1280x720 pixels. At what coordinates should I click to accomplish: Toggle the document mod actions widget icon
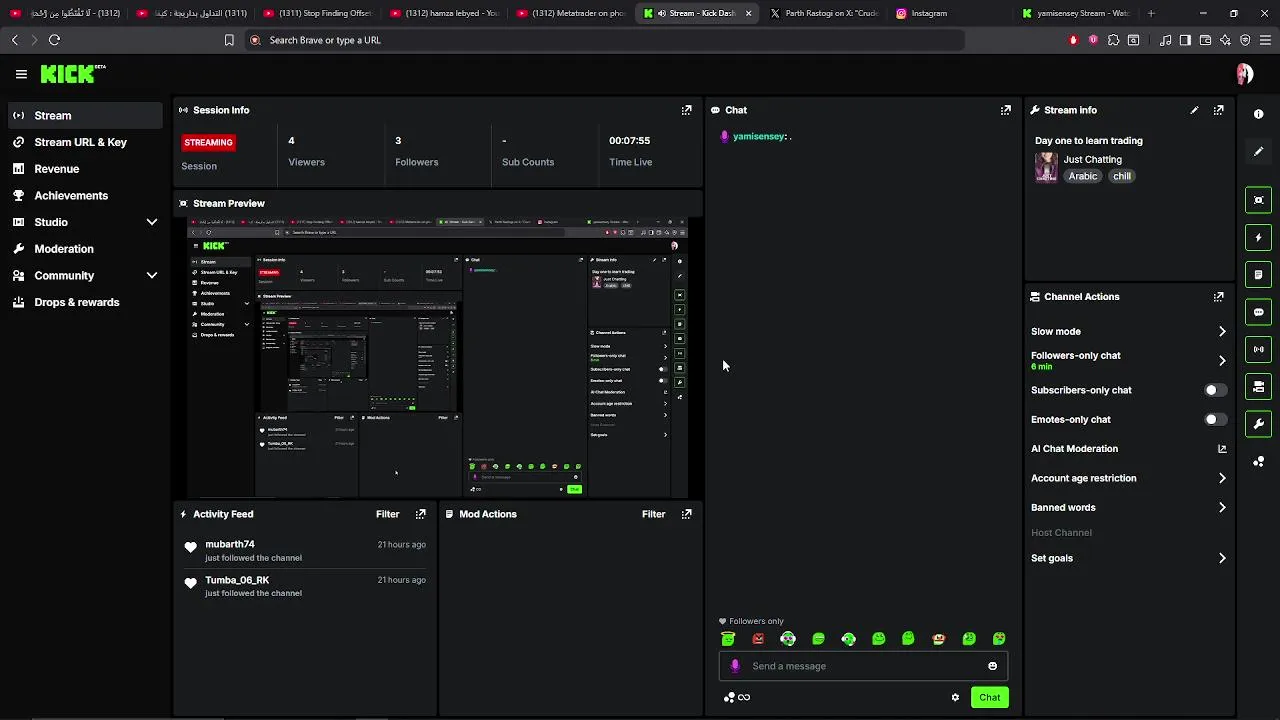pyautogui.click(x=1258, y=275)
